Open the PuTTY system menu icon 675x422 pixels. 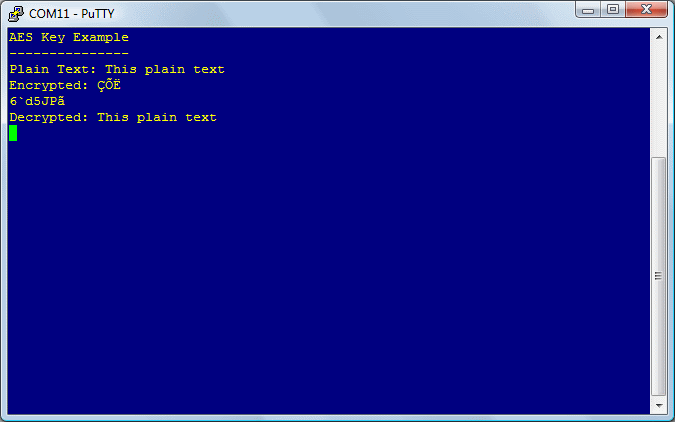pyautogui.click(x=16, y=14)
